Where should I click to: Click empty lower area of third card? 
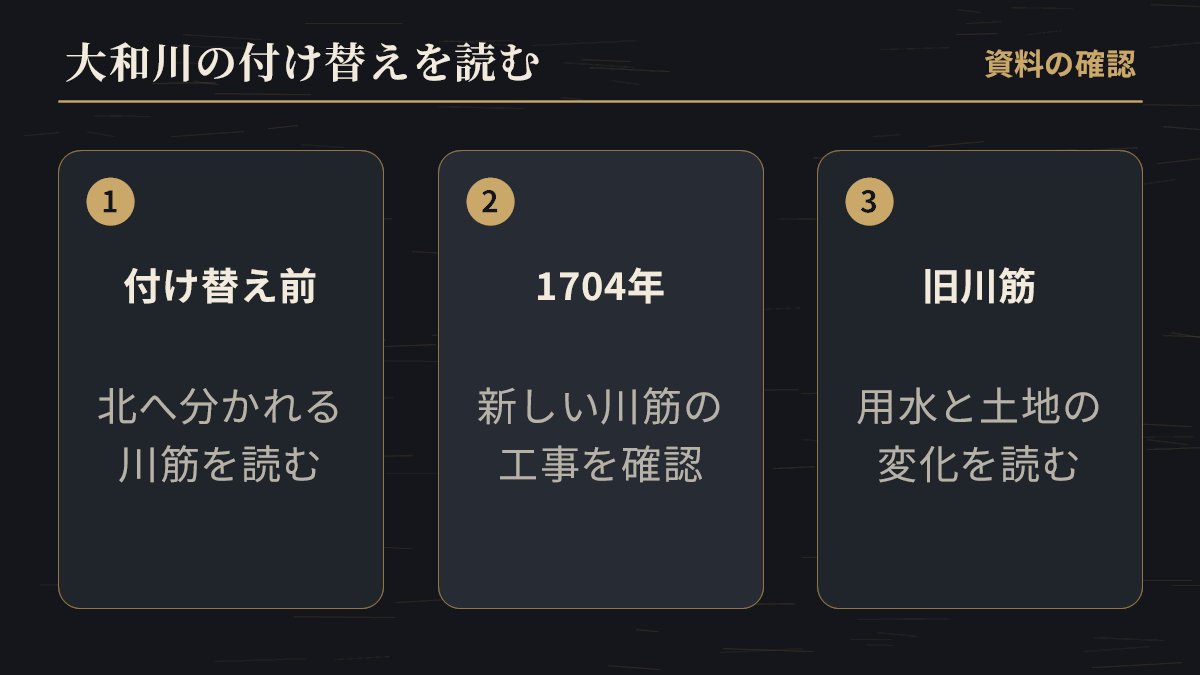click(x=979, y=550)
